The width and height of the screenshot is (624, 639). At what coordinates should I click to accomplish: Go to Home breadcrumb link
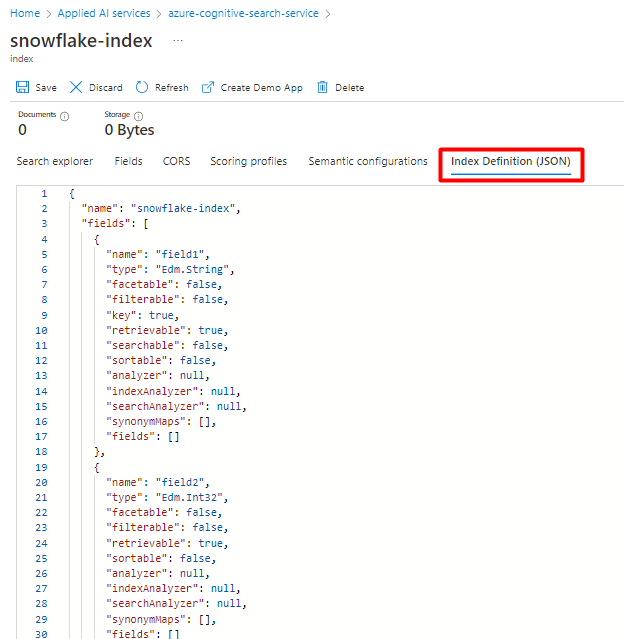[x=25, y=13]
